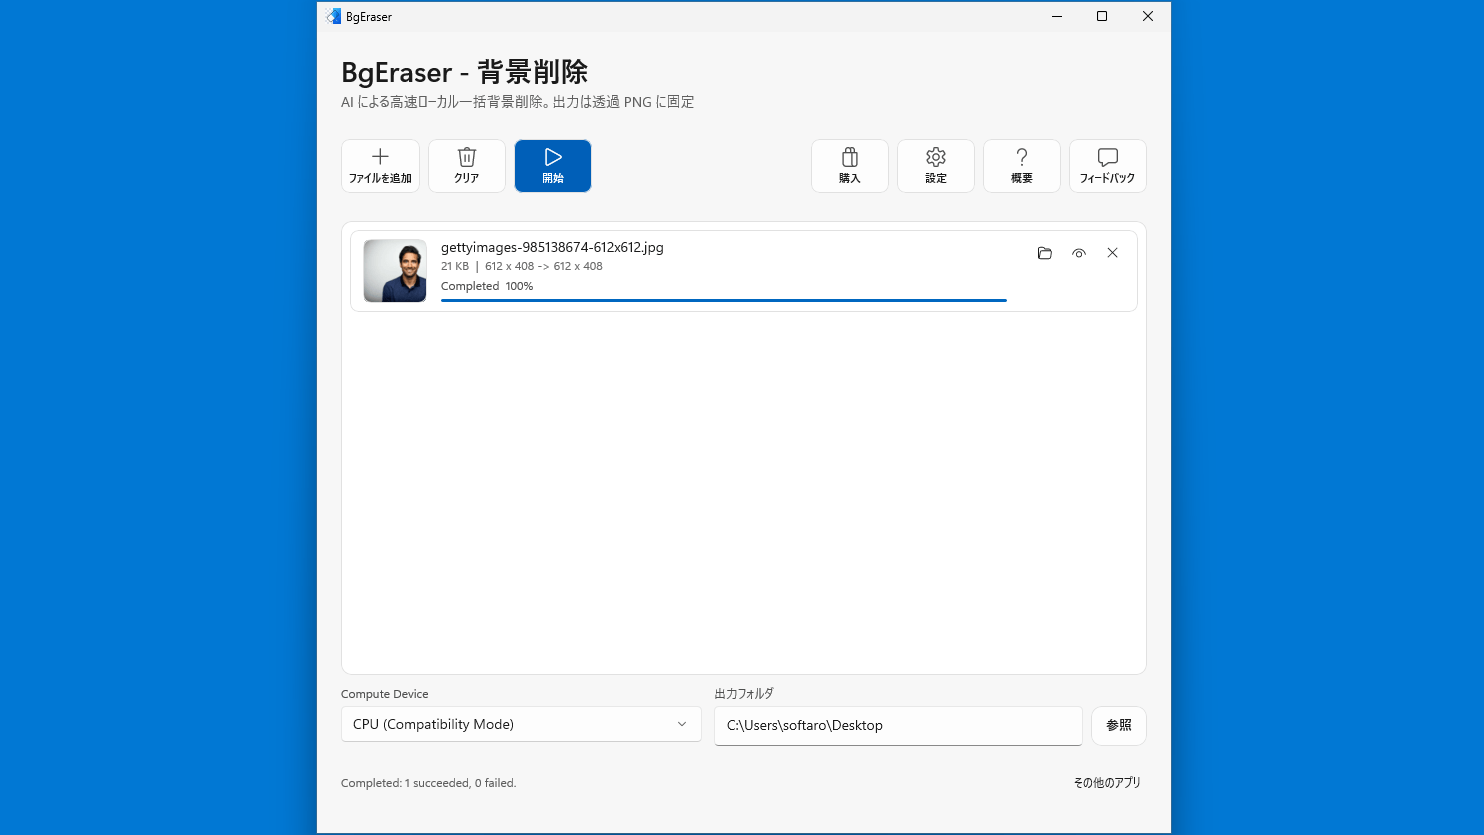Open the フィードバック dialog

[x=1108, y=166]
